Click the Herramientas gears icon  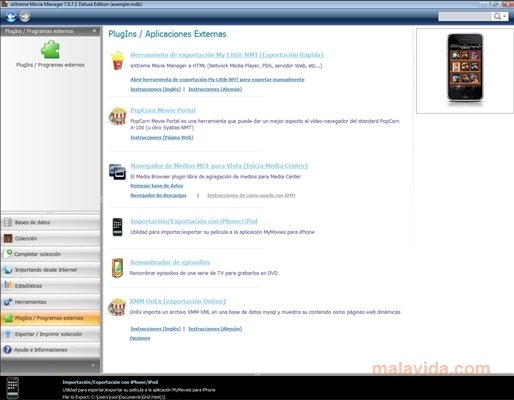(x=8, y=302)
